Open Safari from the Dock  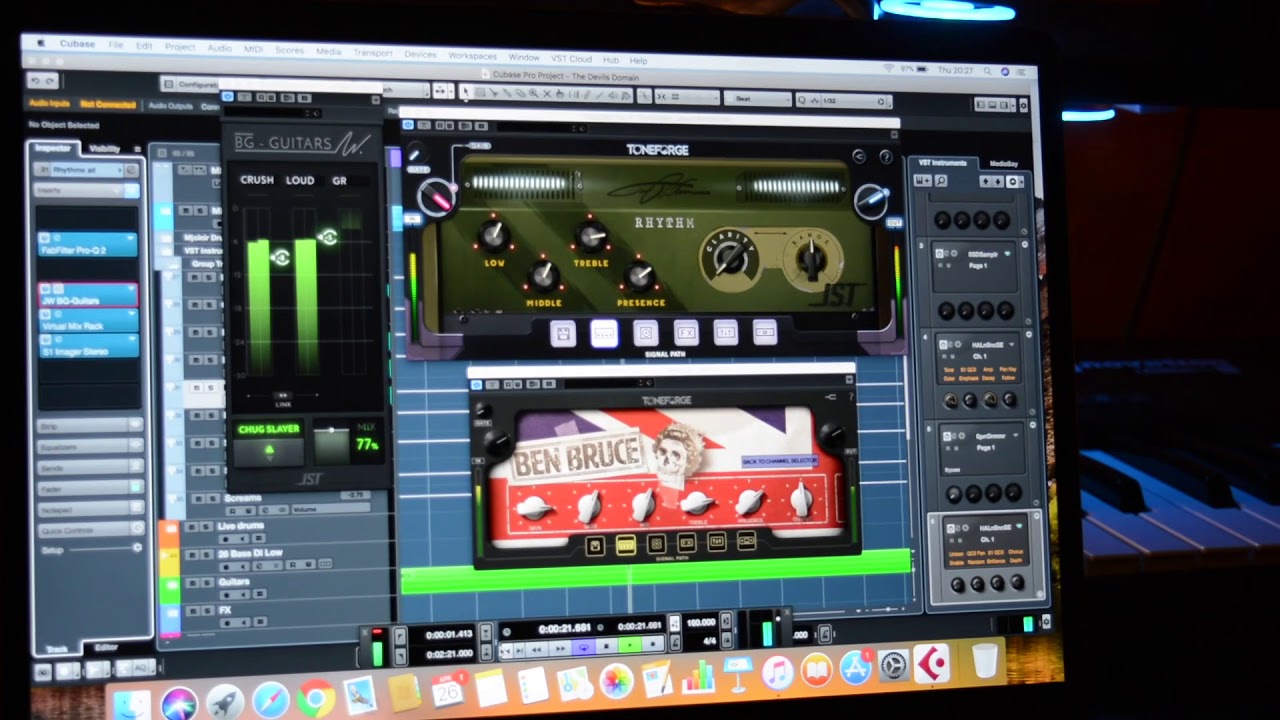270,700
